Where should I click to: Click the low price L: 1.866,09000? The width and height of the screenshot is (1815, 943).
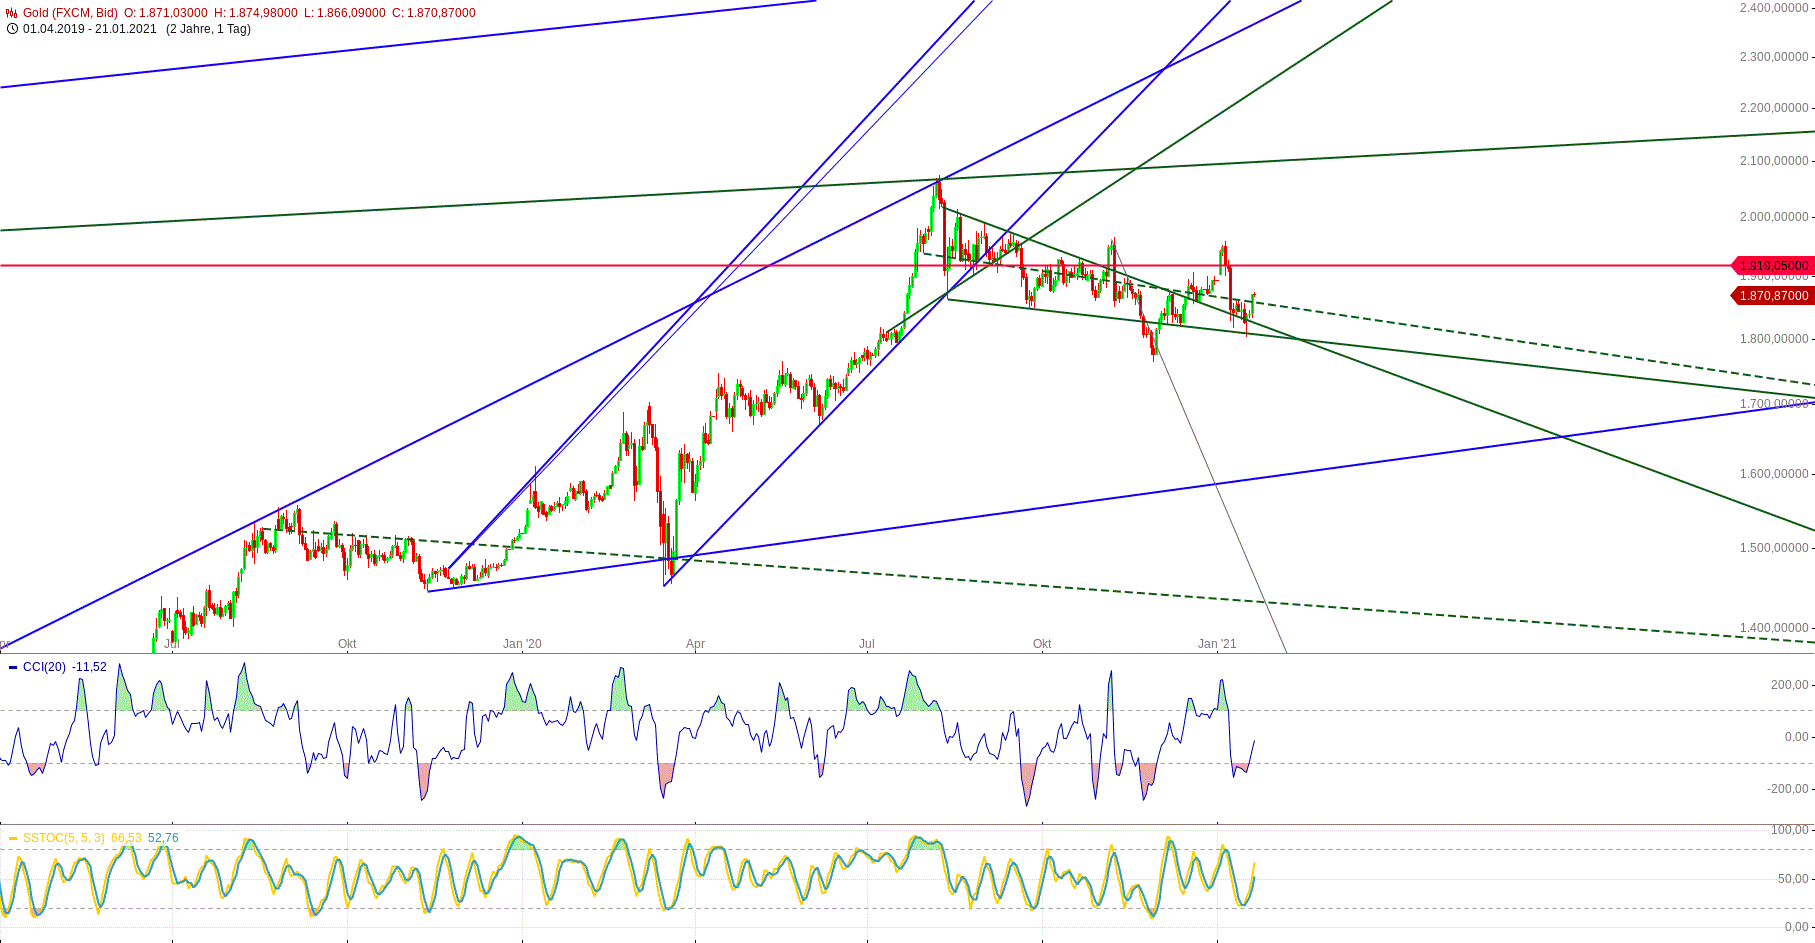(345, 13)
